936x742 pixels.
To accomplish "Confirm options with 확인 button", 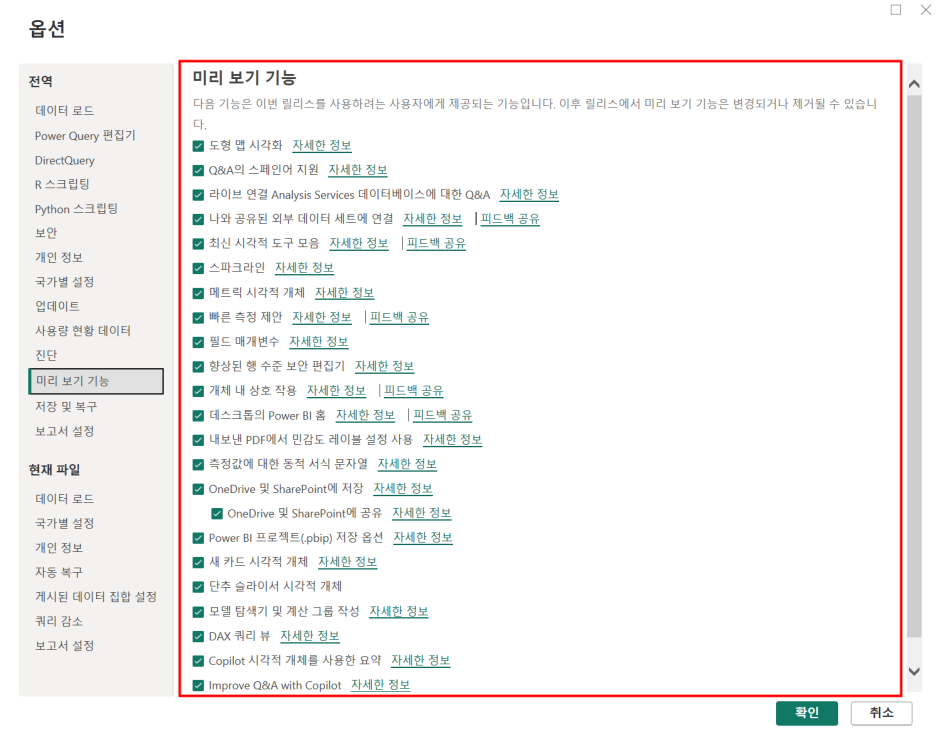I will tap(806, 713).
